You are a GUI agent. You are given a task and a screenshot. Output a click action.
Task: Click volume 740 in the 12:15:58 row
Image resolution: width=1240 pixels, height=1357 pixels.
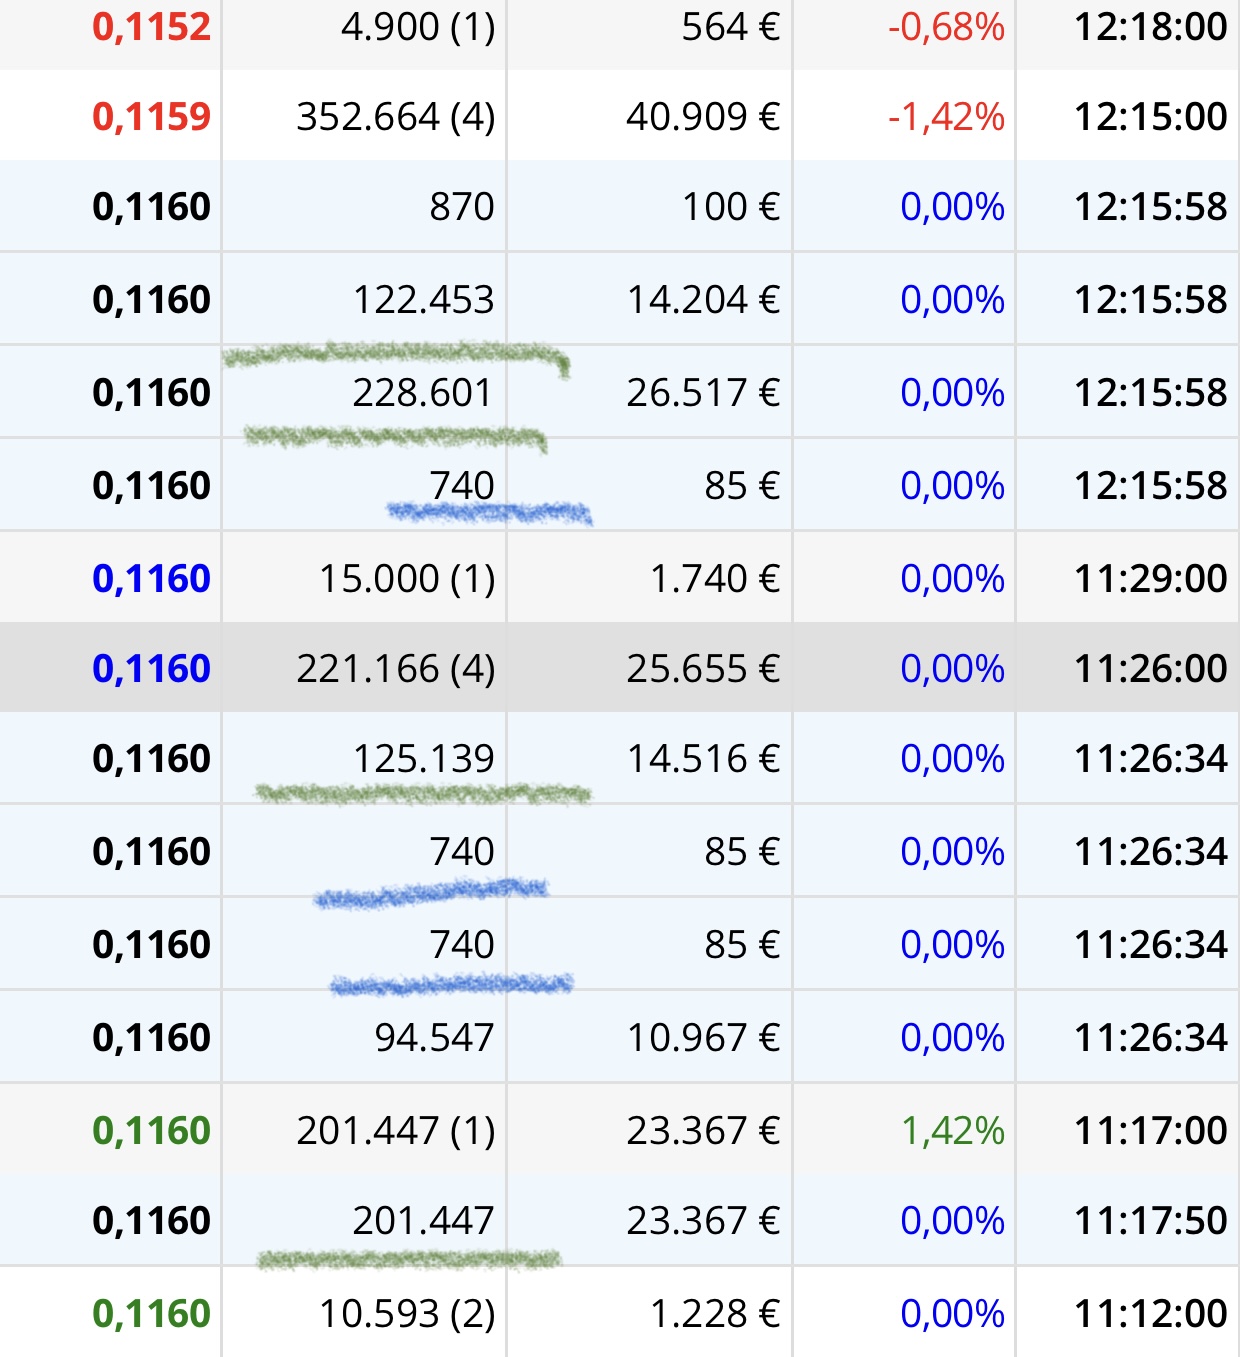tap(462, 486)
